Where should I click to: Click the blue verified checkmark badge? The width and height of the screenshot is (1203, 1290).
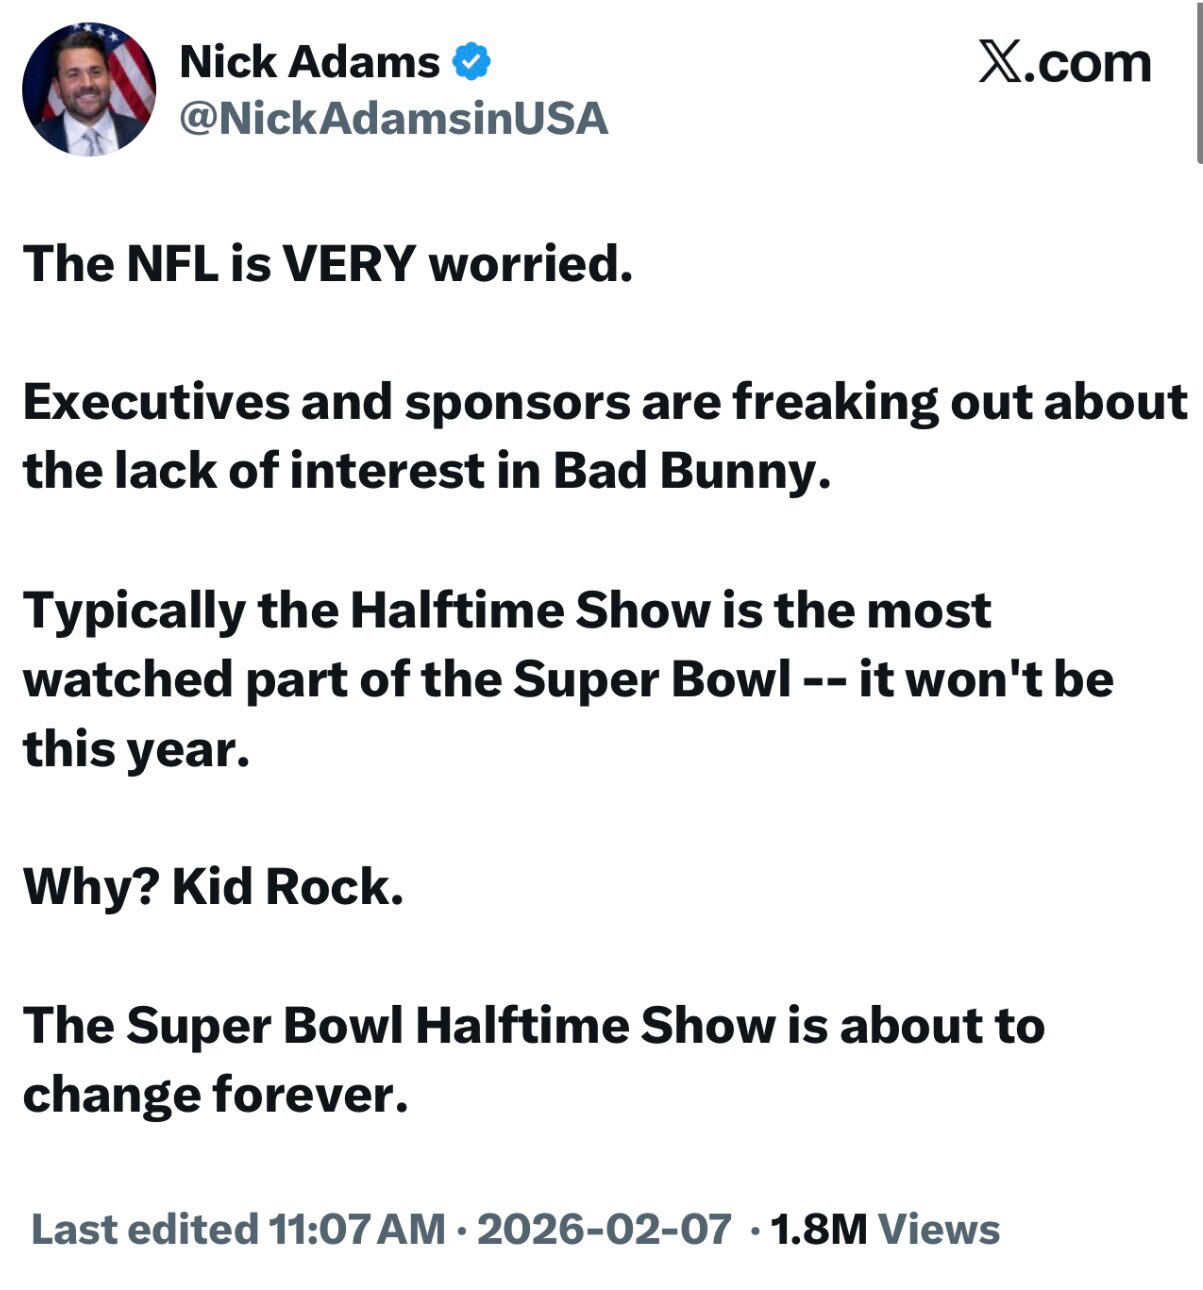click(x=472, y=62)
